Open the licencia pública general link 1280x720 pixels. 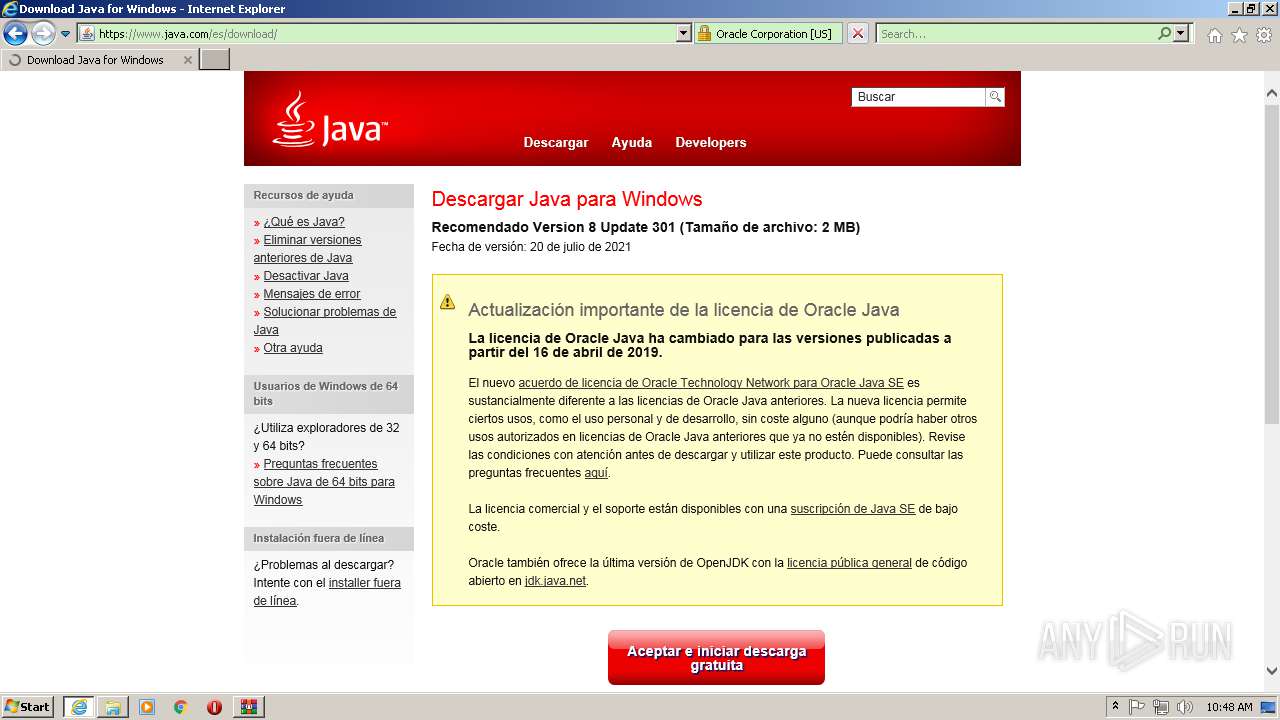coord(849,563)
